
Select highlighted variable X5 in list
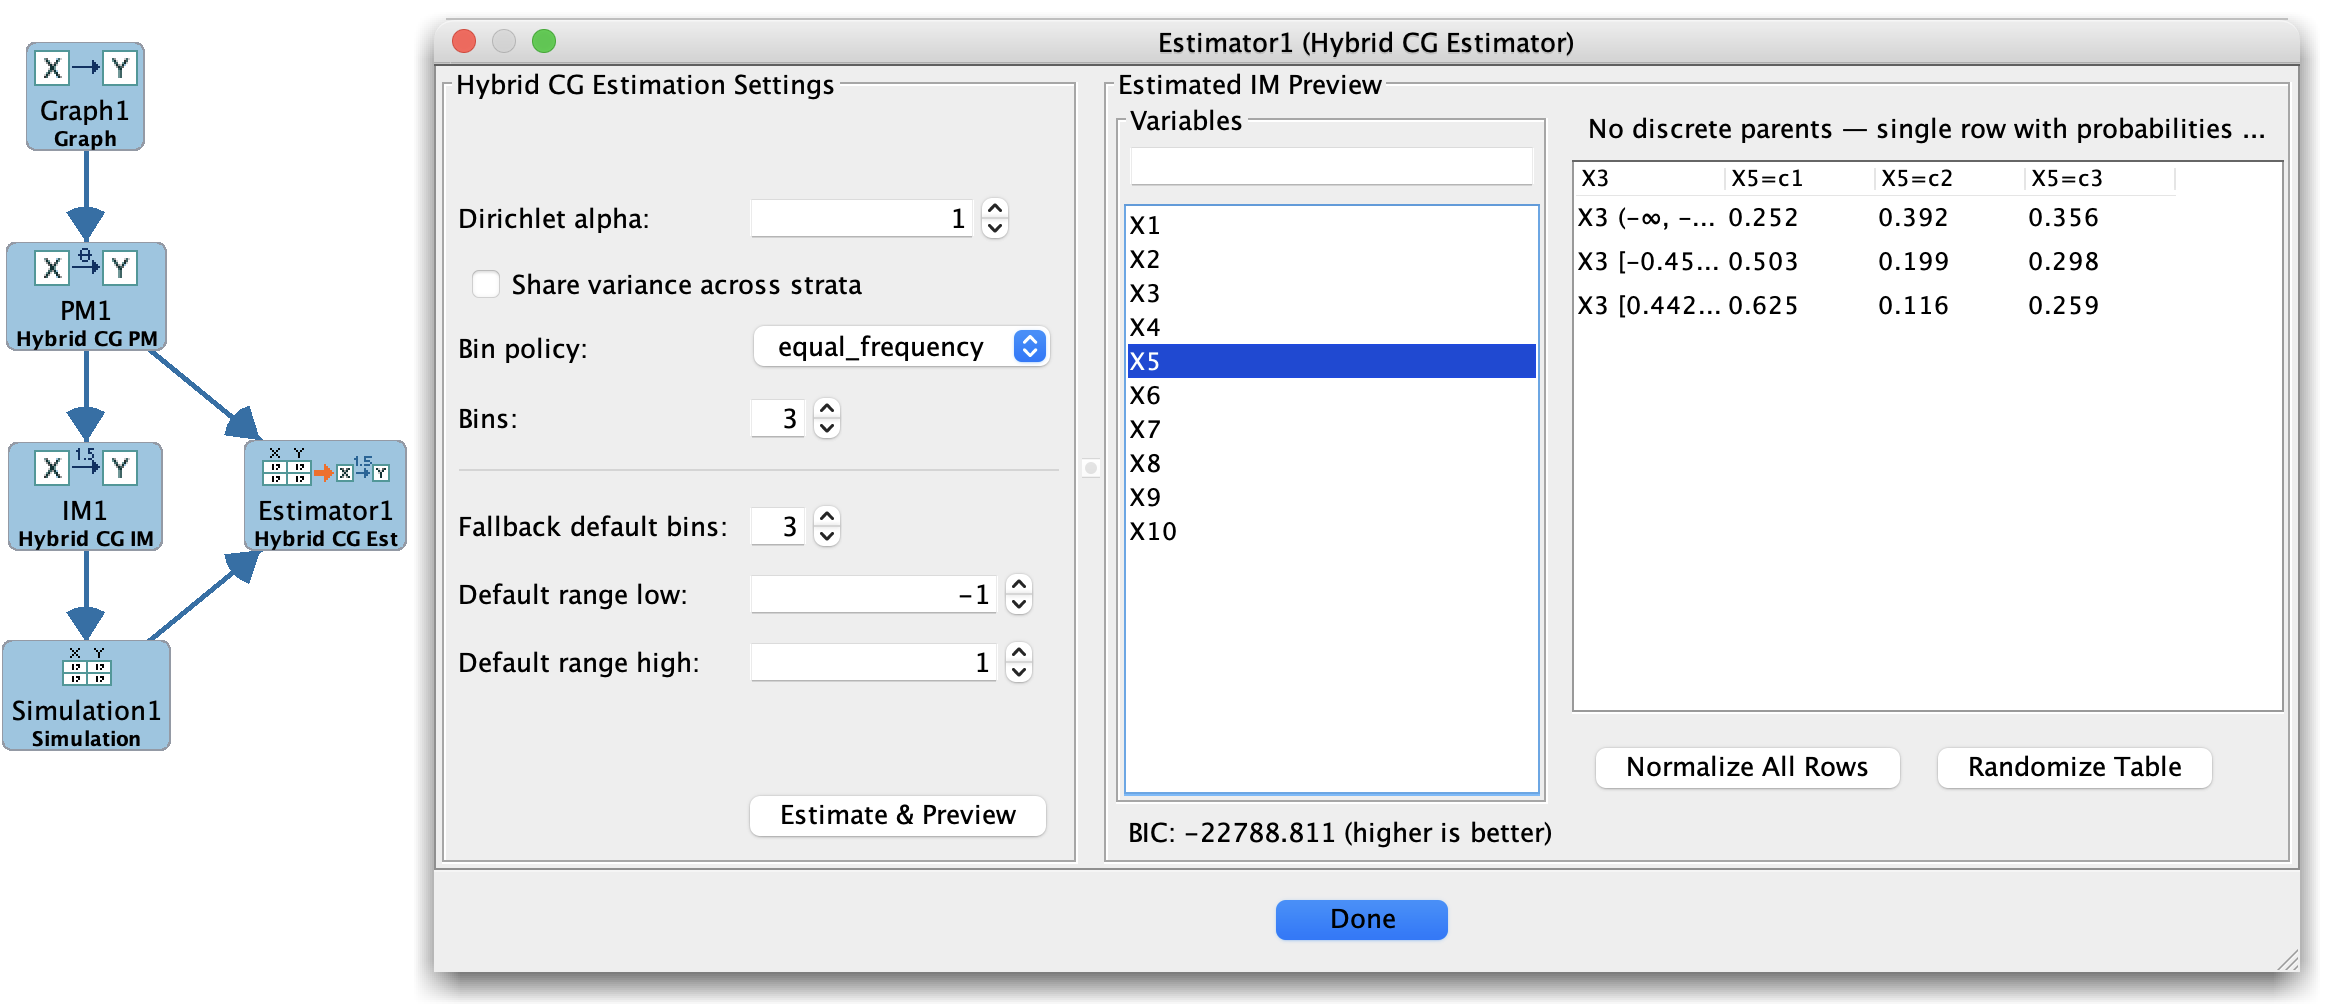click(1331, 361)
